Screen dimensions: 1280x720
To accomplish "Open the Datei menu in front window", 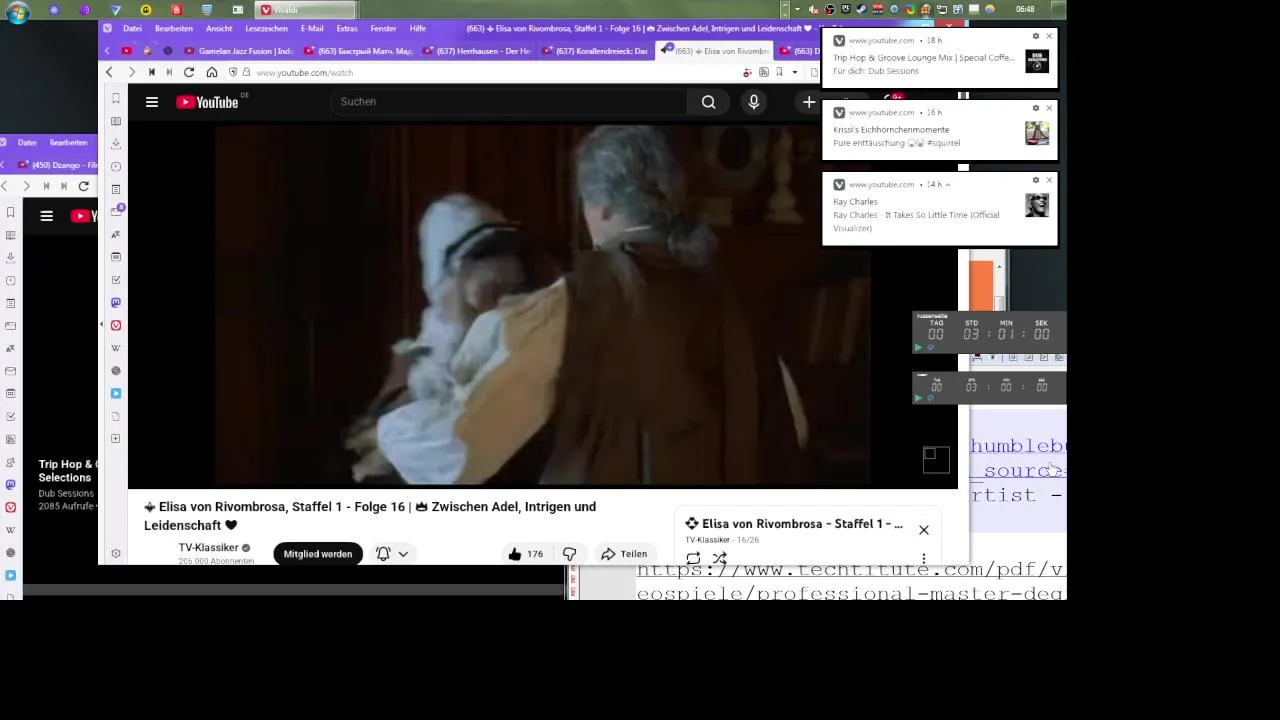I will [x=132, y=28].
